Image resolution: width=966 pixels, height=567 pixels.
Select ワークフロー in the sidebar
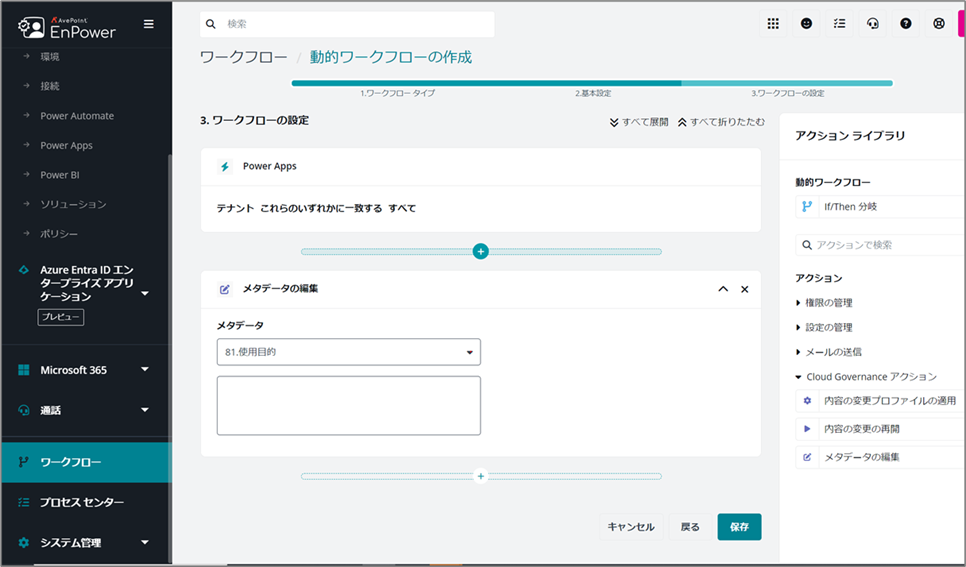(x=86, y=462)
